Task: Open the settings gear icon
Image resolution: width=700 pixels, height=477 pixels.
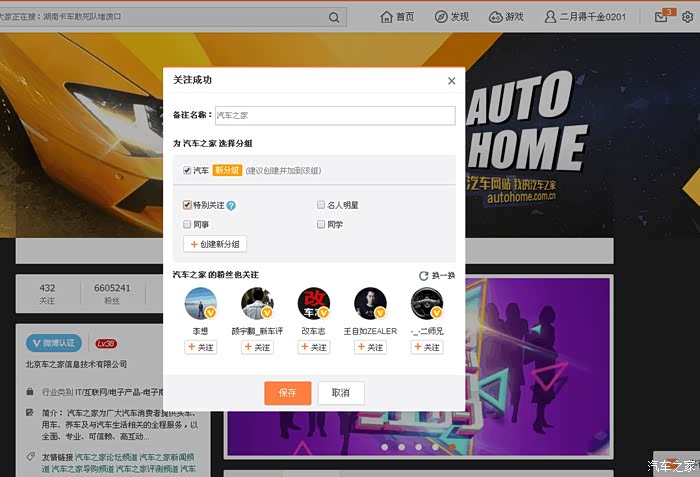Action: tap(688, 17)
